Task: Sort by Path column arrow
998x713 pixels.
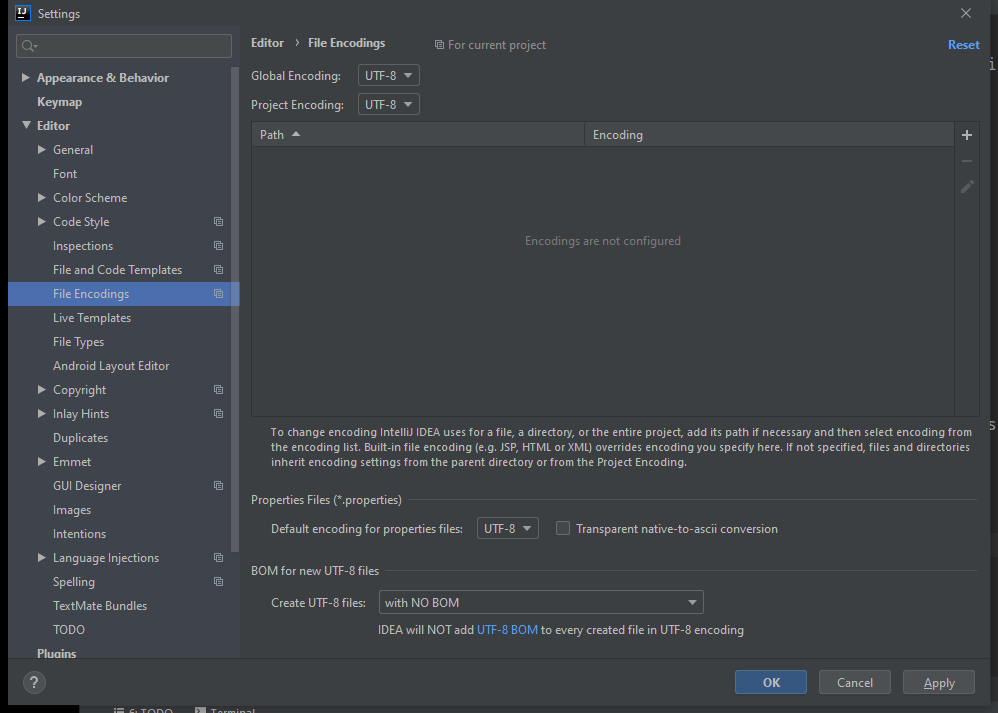Action: tap(295, 134)
